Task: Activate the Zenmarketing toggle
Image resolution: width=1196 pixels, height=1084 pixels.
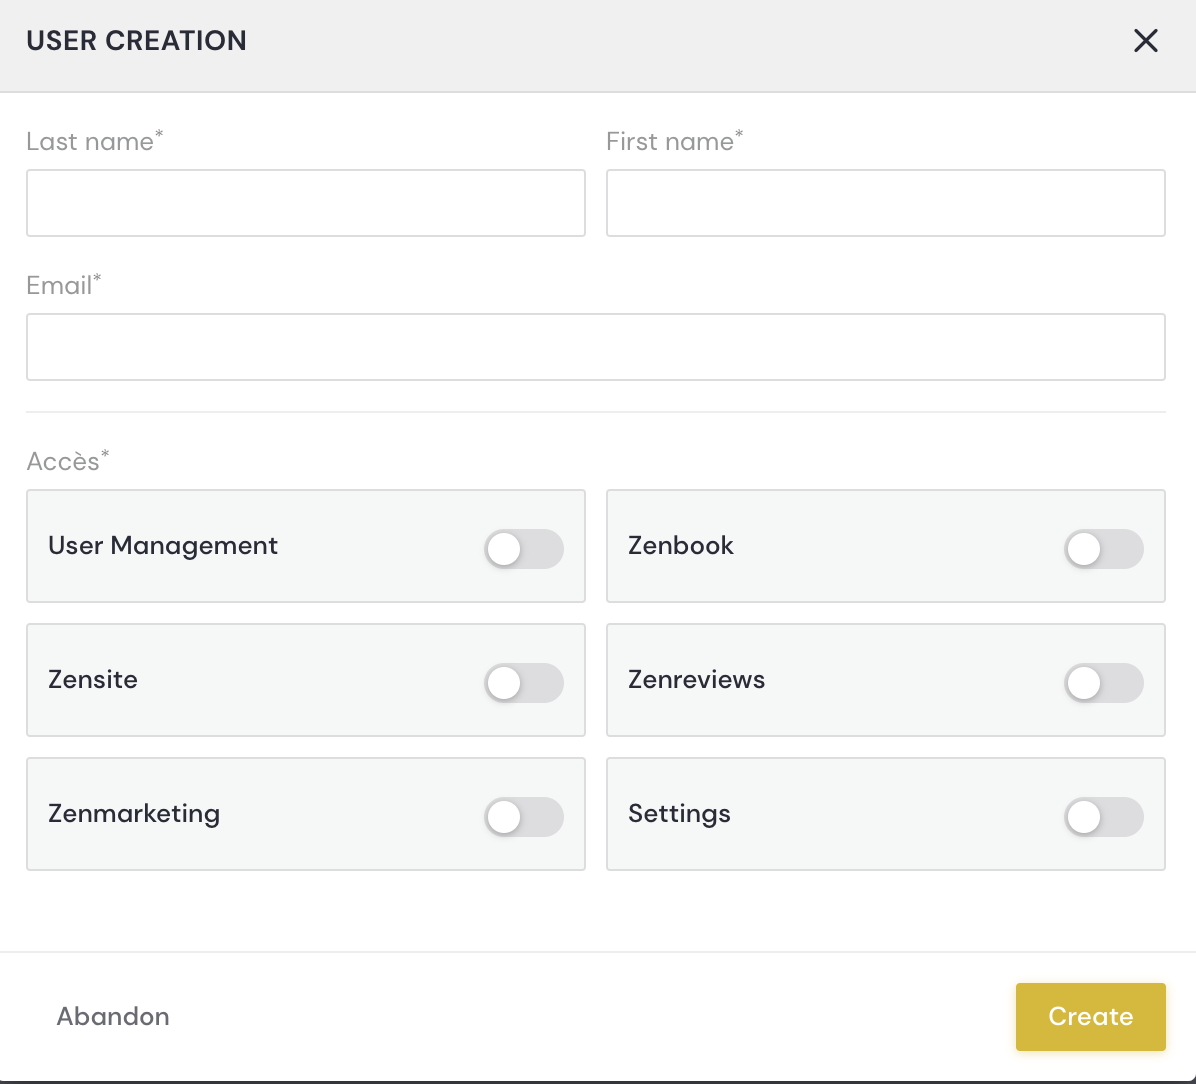Action: point(523,816)
